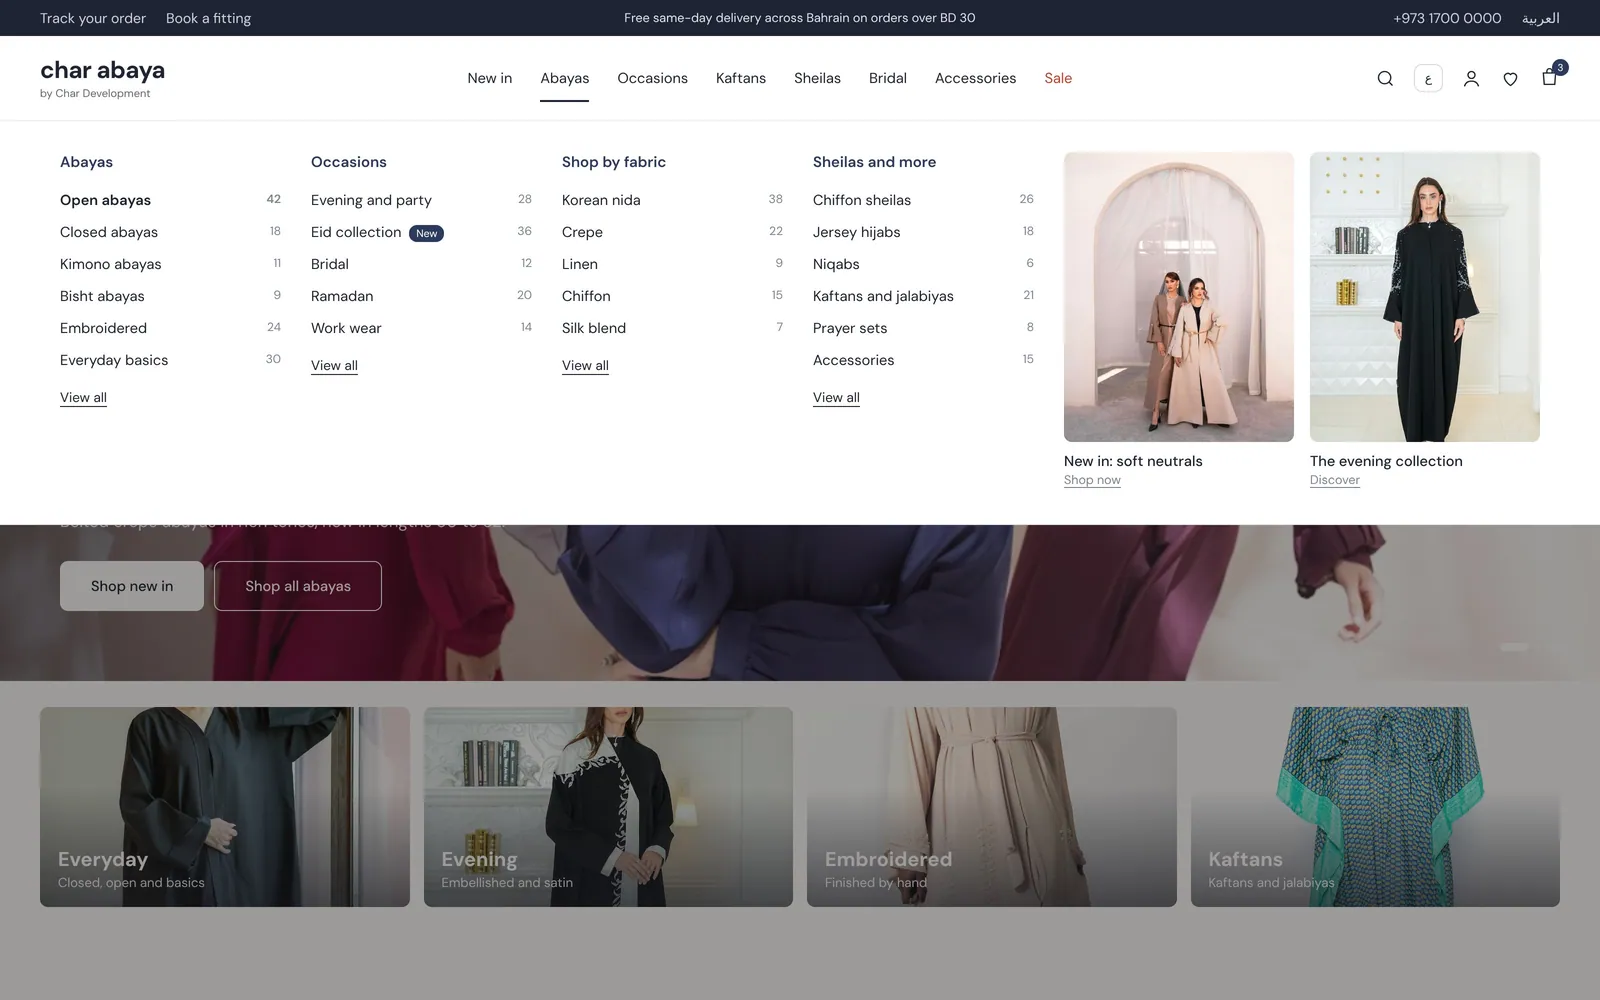The image size is (1600, 1000).
Task: Open the search icon in header
Action: point(1385,78)
